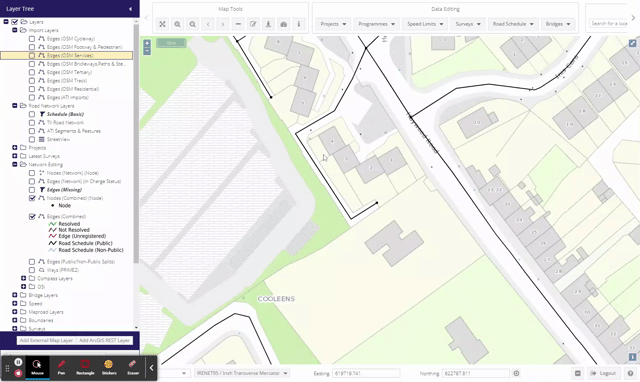Open the Road Schedule menu
This screenshot has height=382, width=640.
[513, 24]
